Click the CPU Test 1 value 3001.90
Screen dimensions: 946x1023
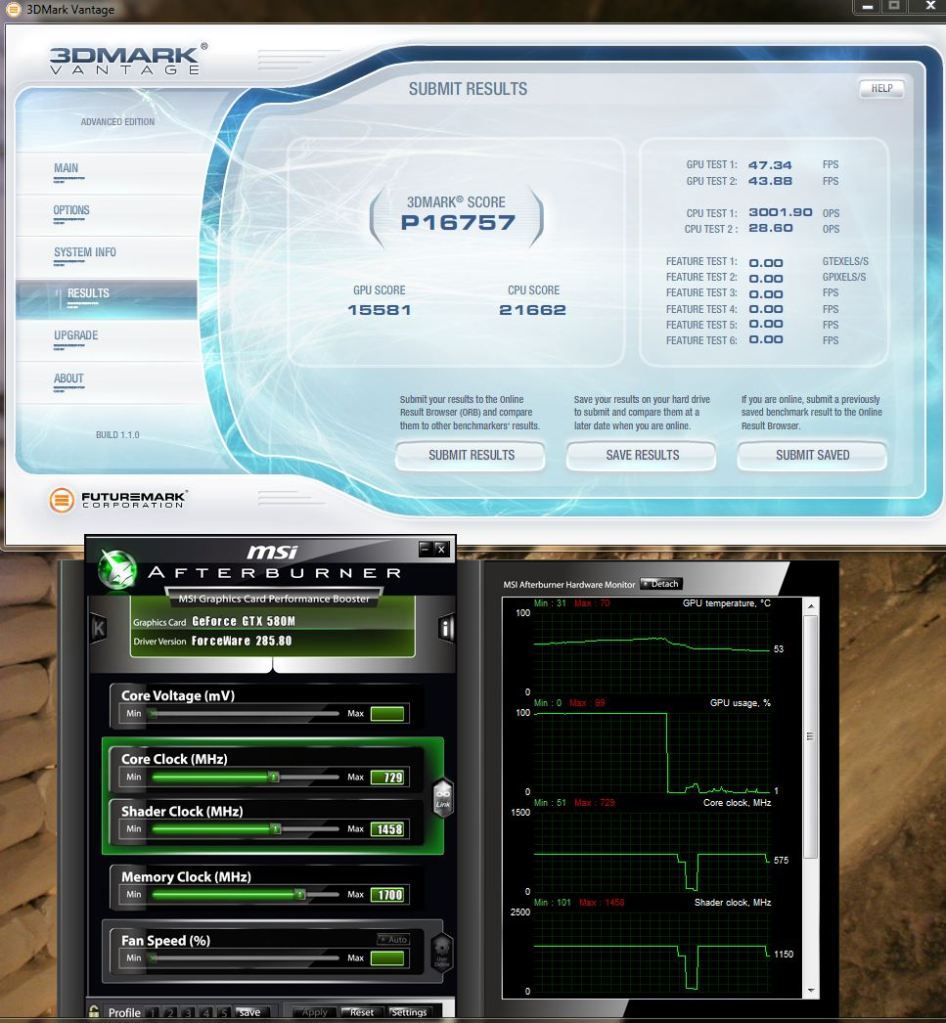(x=780, y=213)
